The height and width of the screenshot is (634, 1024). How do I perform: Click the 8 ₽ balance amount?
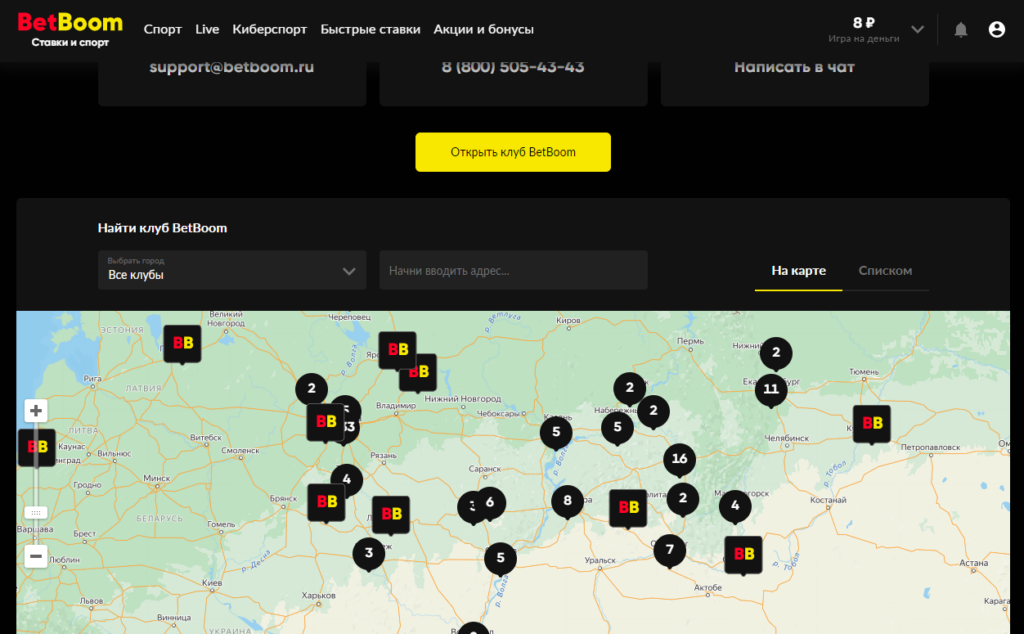point(863,23)
